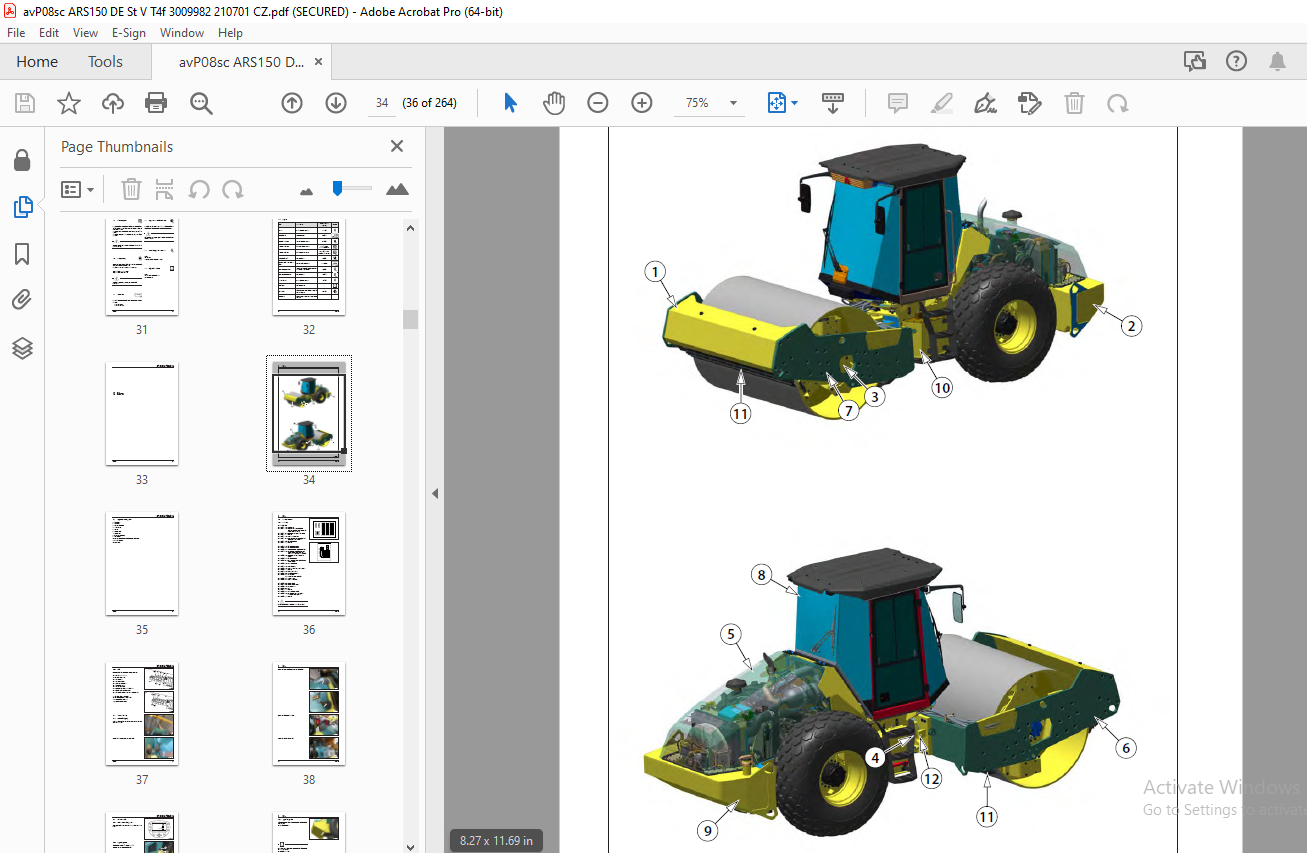Open the File menu
The width and height of the screenshot is (1307, 853).
pyautogui.click(x=16, y=33)
